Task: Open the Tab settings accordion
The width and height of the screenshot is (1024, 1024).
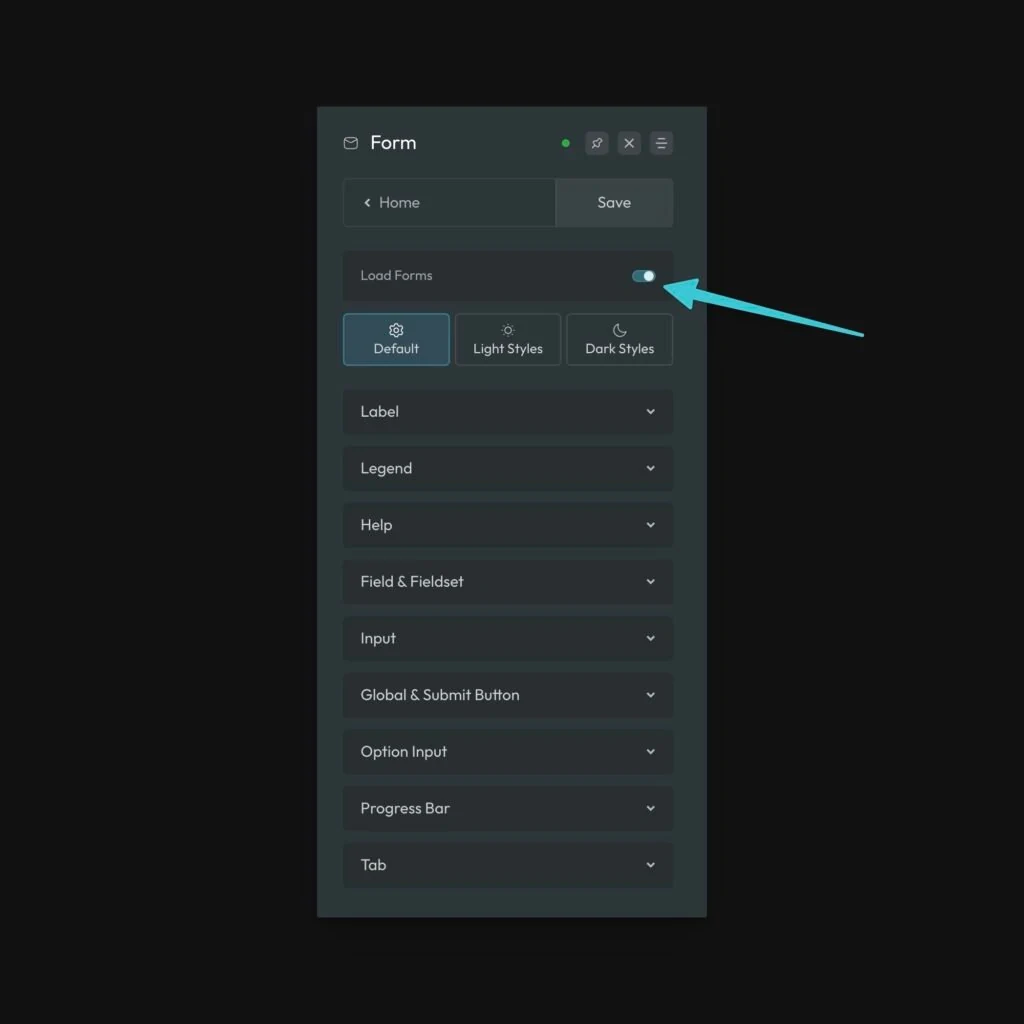Action: [508, 865]
